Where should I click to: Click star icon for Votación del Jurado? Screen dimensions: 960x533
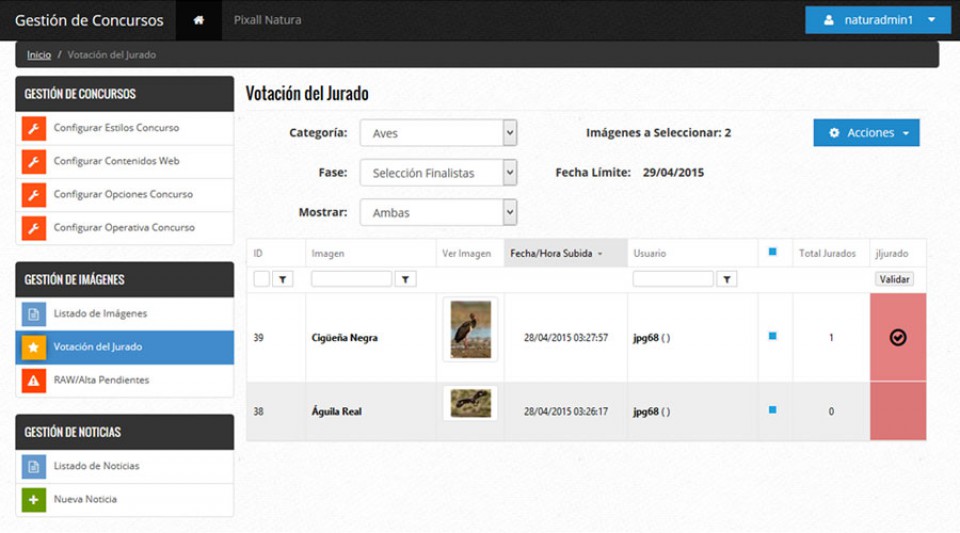[x=34, y=347]
